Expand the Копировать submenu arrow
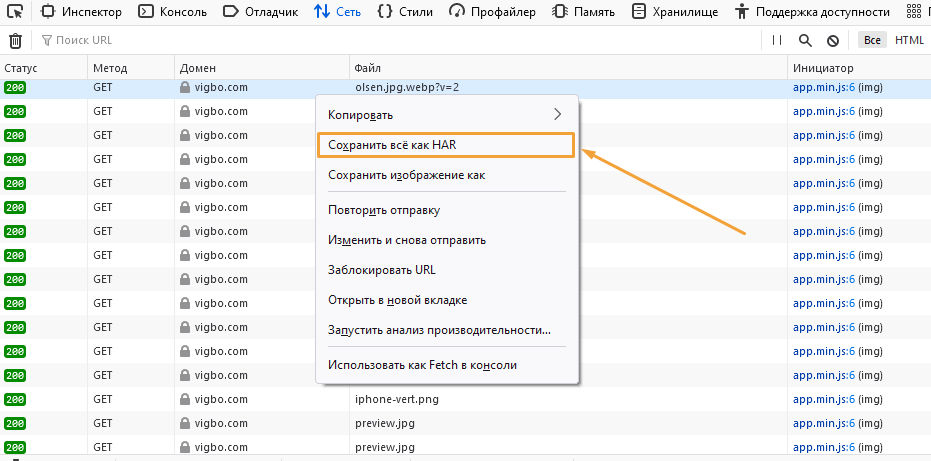The width and height of the screenshot is (931, 461). pos(557,115)
